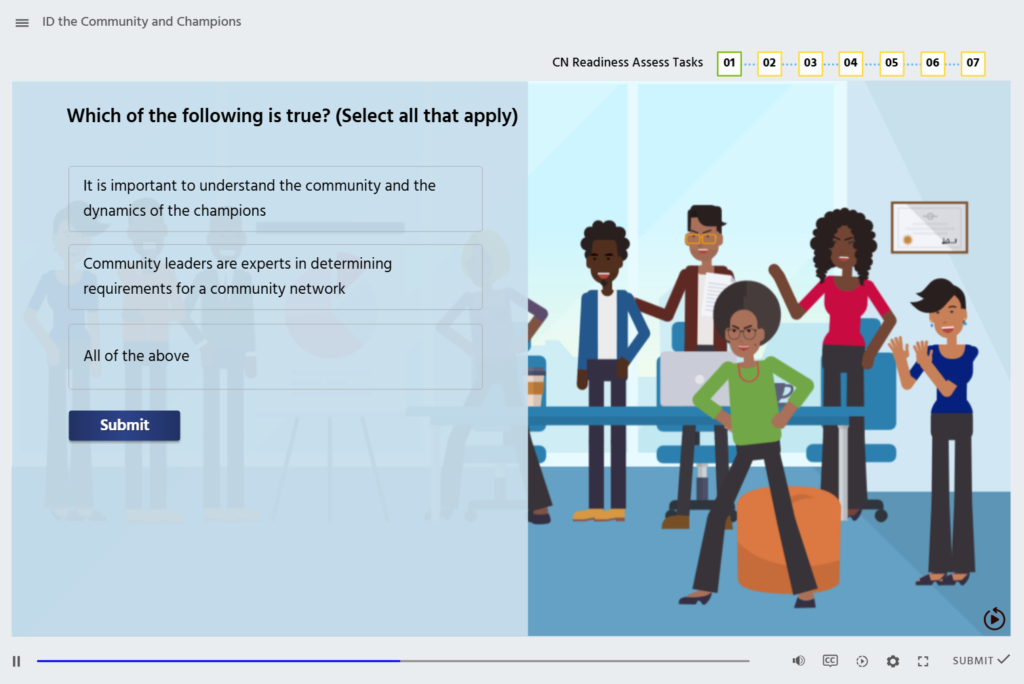Mute the course audio volume
Image resolution: width=1024 pixels, height=684 pixels.
(x=798, y=660)
